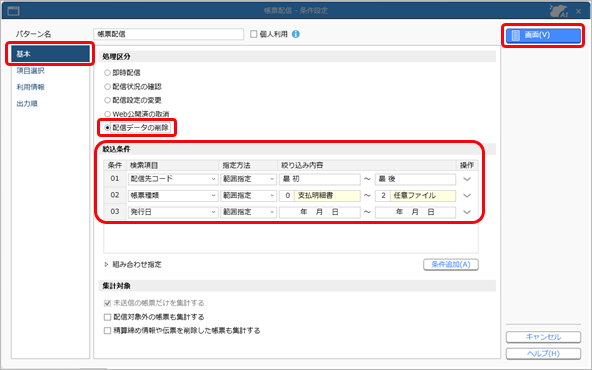Switch to the 利用情報 tab
Image resolution: width=592 pixels, height=370 pixels.
(x=31, y=87)
